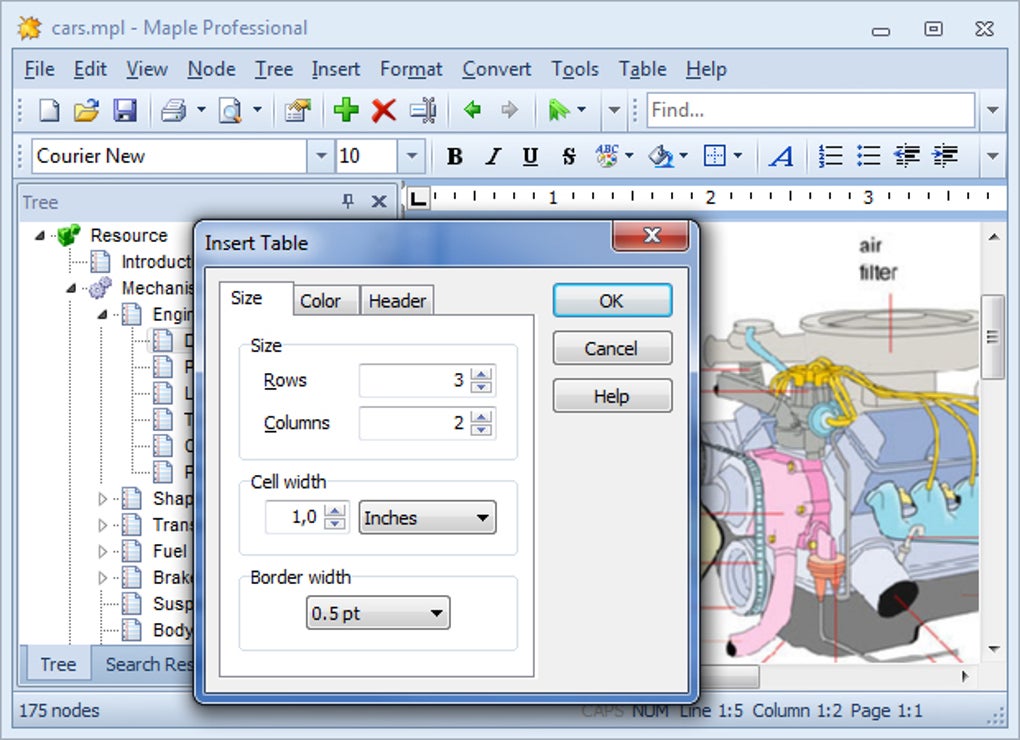Open the font size dropdown
Image resolution: width=1020 pixels, height=740 pixels.
[x=411, y=156]
